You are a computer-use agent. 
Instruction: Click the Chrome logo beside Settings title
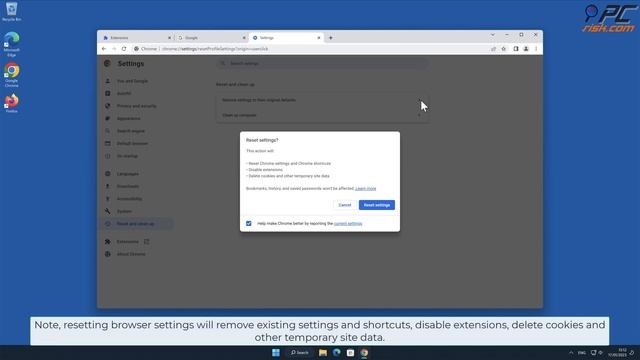(107, 64)
